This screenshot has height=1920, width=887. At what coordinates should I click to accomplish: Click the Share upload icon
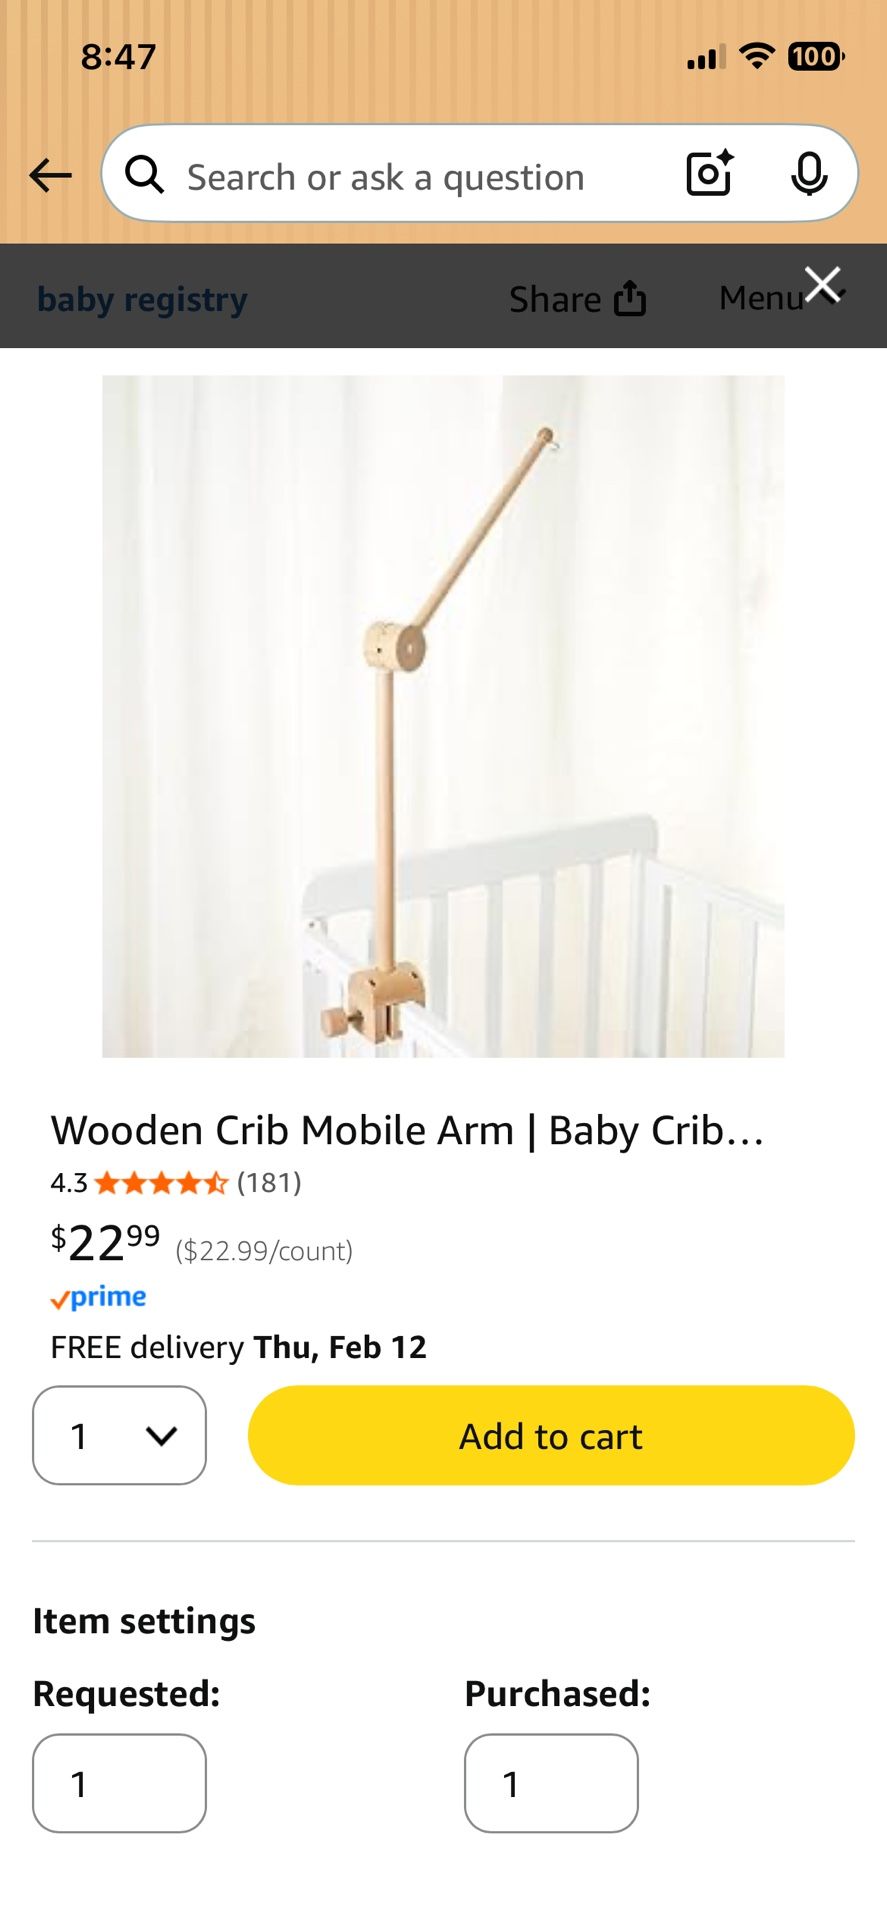point(629,298)
